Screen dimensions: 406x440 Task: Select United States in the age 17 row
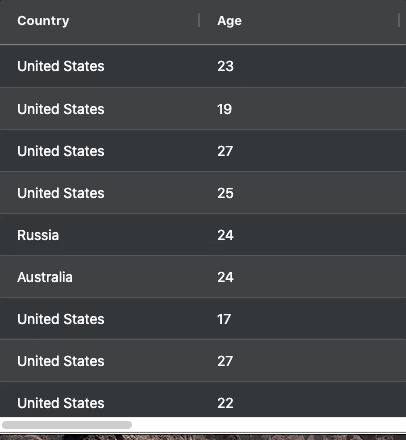(61, 319)
